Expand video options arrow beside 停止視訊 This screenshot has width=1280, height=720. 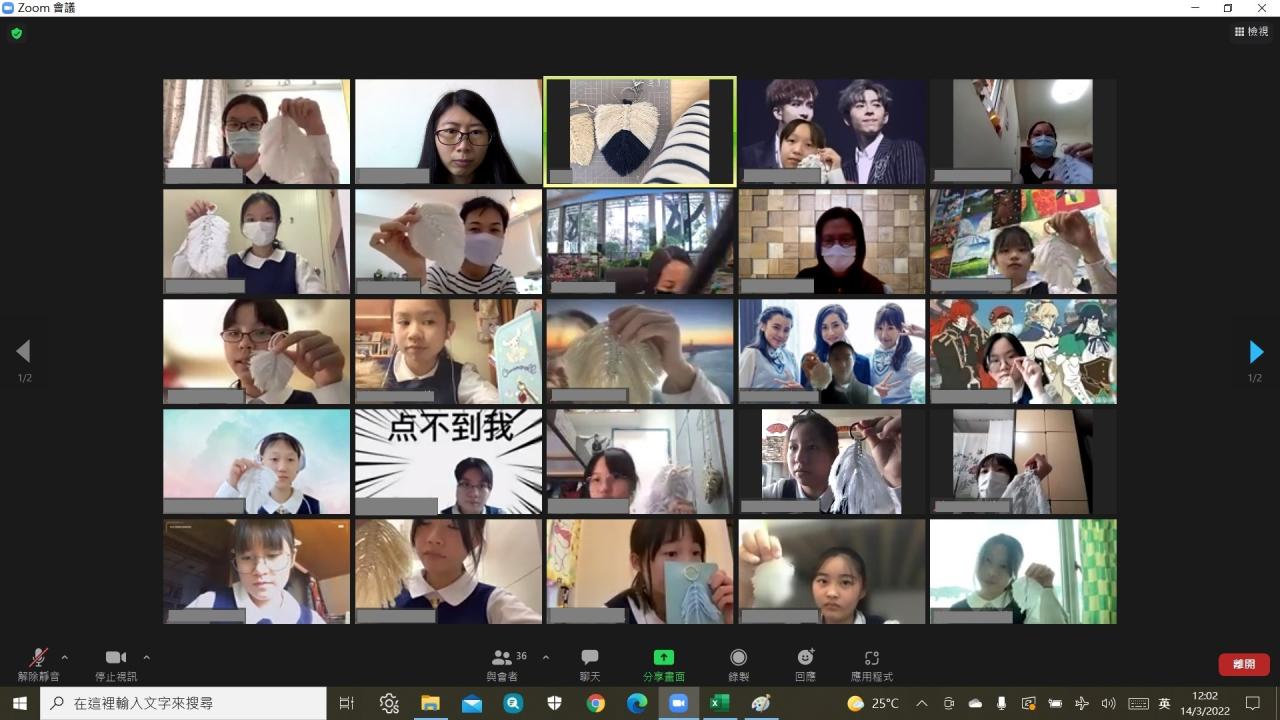click(x=147, y=657)
